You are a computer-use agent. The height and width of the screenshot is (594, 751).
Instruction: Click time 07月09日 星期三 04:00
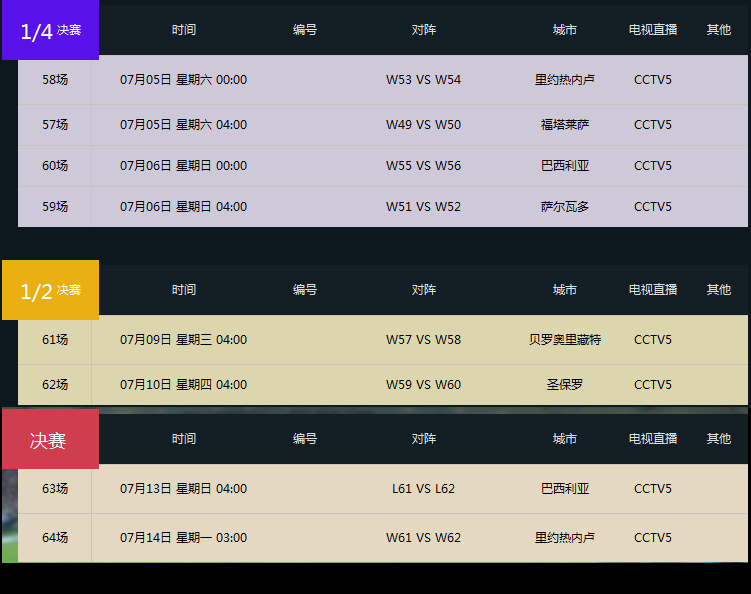(x=183, y=340)
